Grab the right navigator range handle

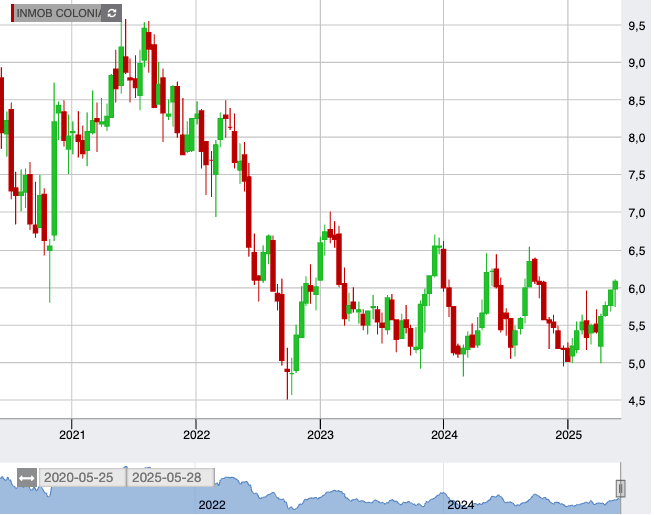(621, 488)
